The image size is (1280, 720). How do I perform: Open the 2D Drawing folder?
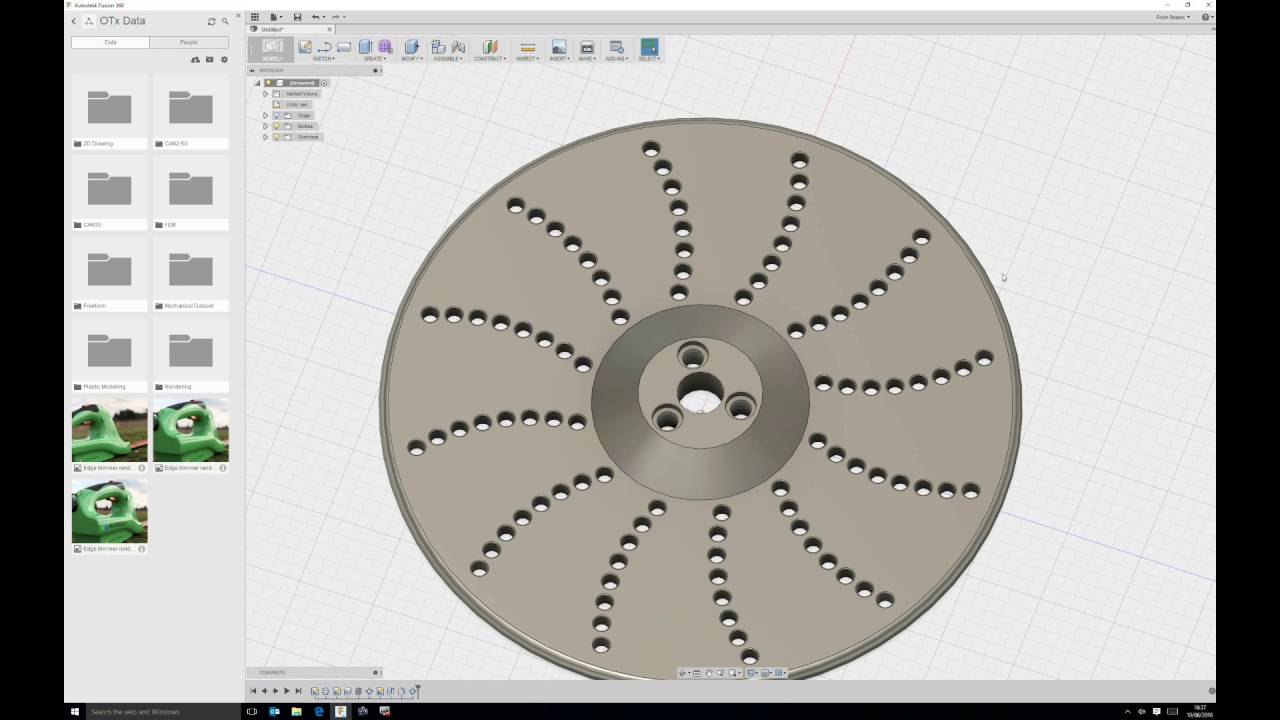(x=109, y=111)
